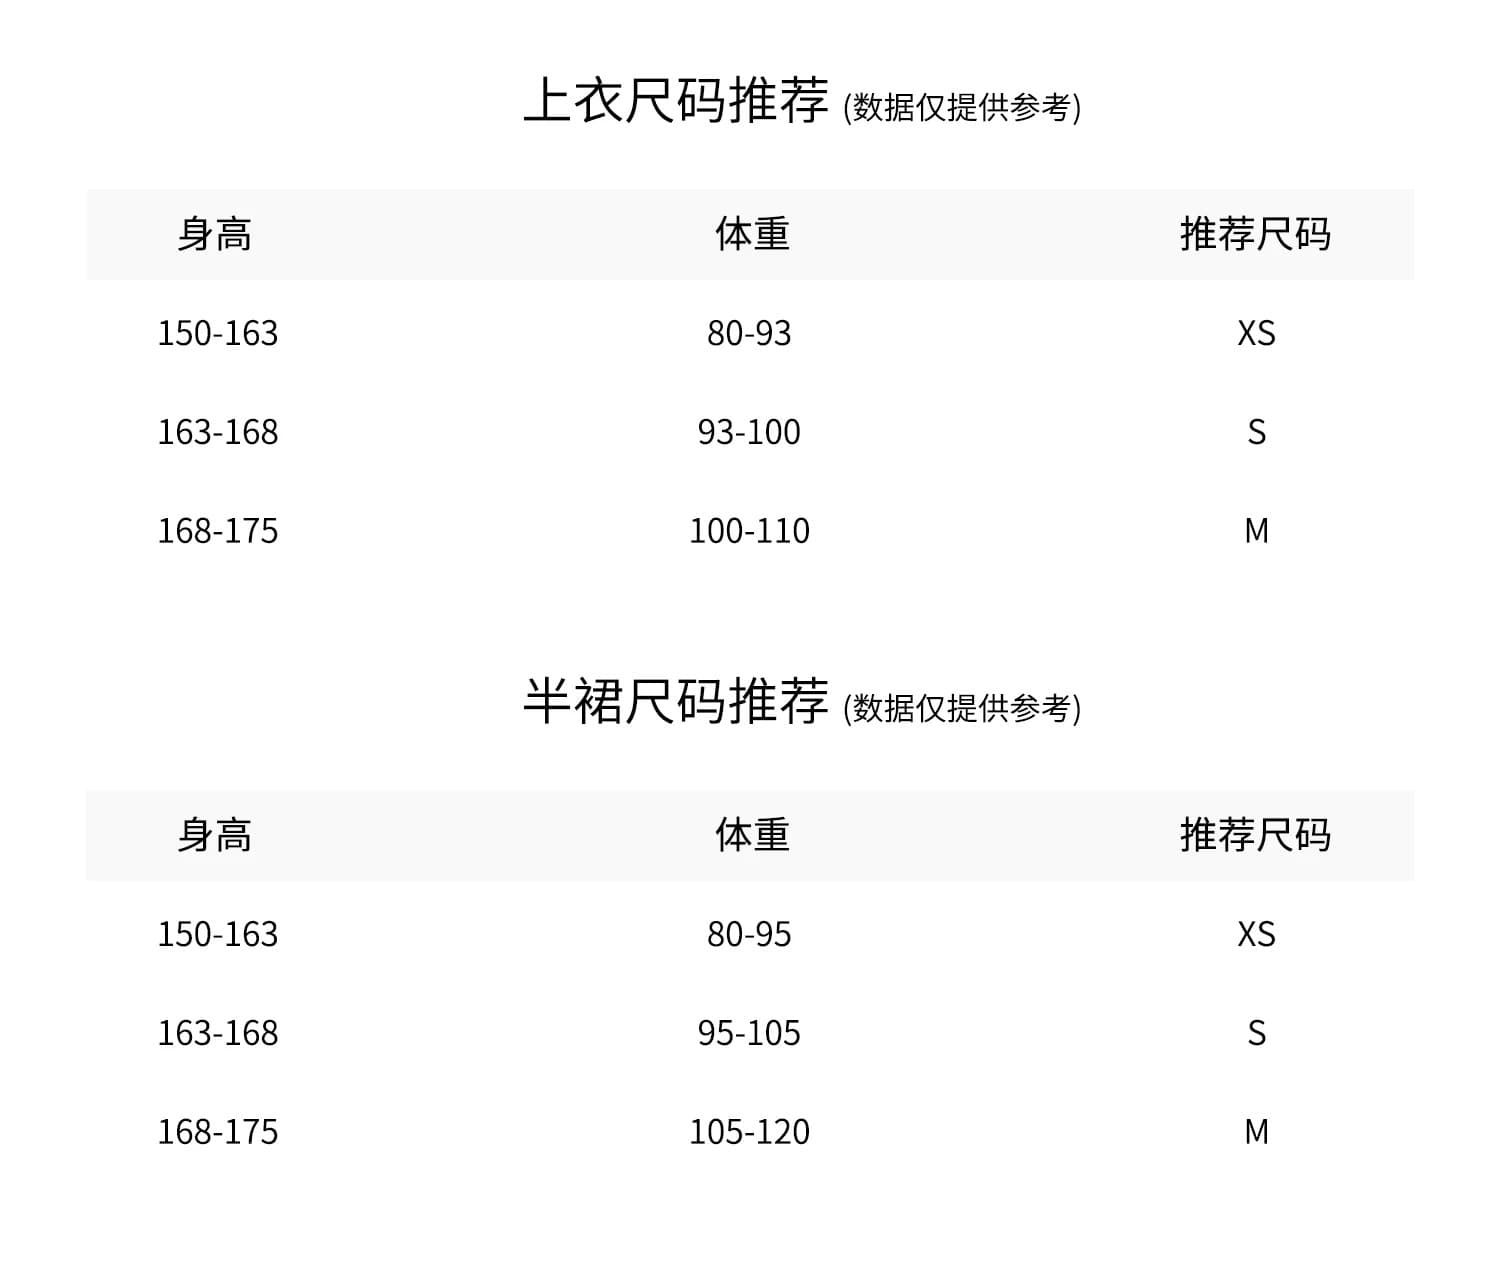Click height 168-175 in 半裙 table
Screen dimensions: 1500x1271
tap(218, 1132)
